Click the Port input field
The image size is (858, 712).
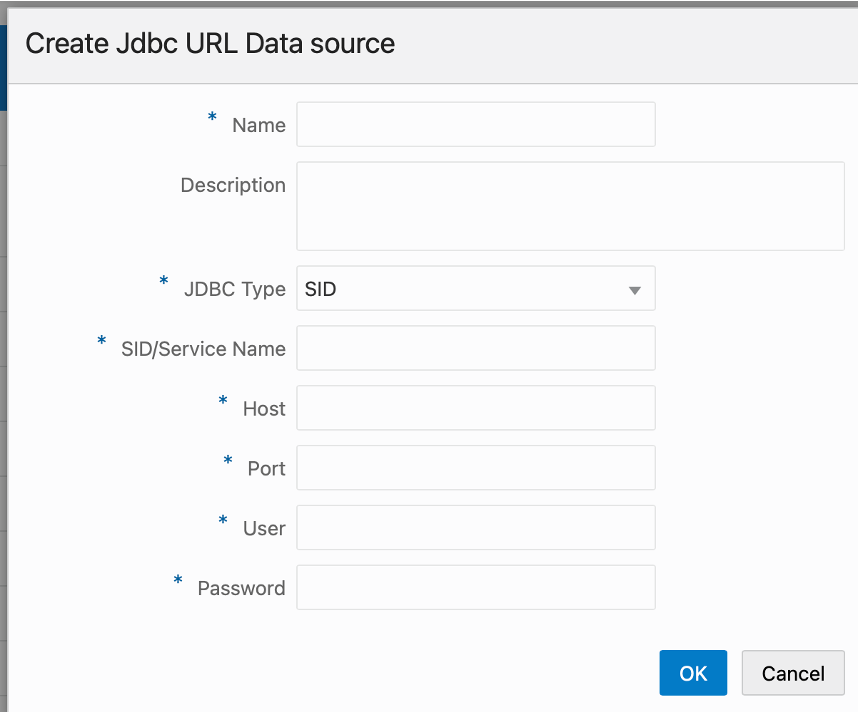pyautogui.click(x=475, y=467)
